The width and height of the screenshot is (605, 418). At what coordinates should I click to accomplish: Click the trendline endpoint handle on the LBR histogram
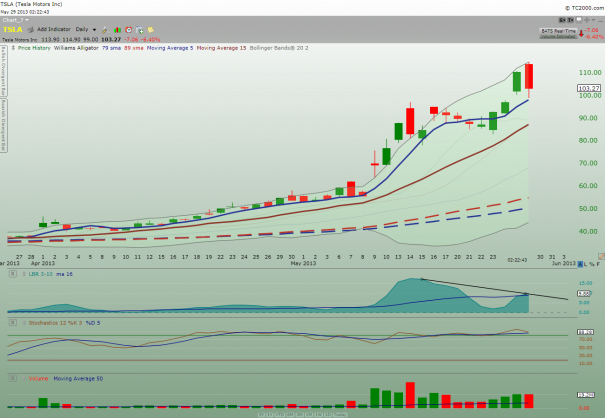(x=527, y=294)
